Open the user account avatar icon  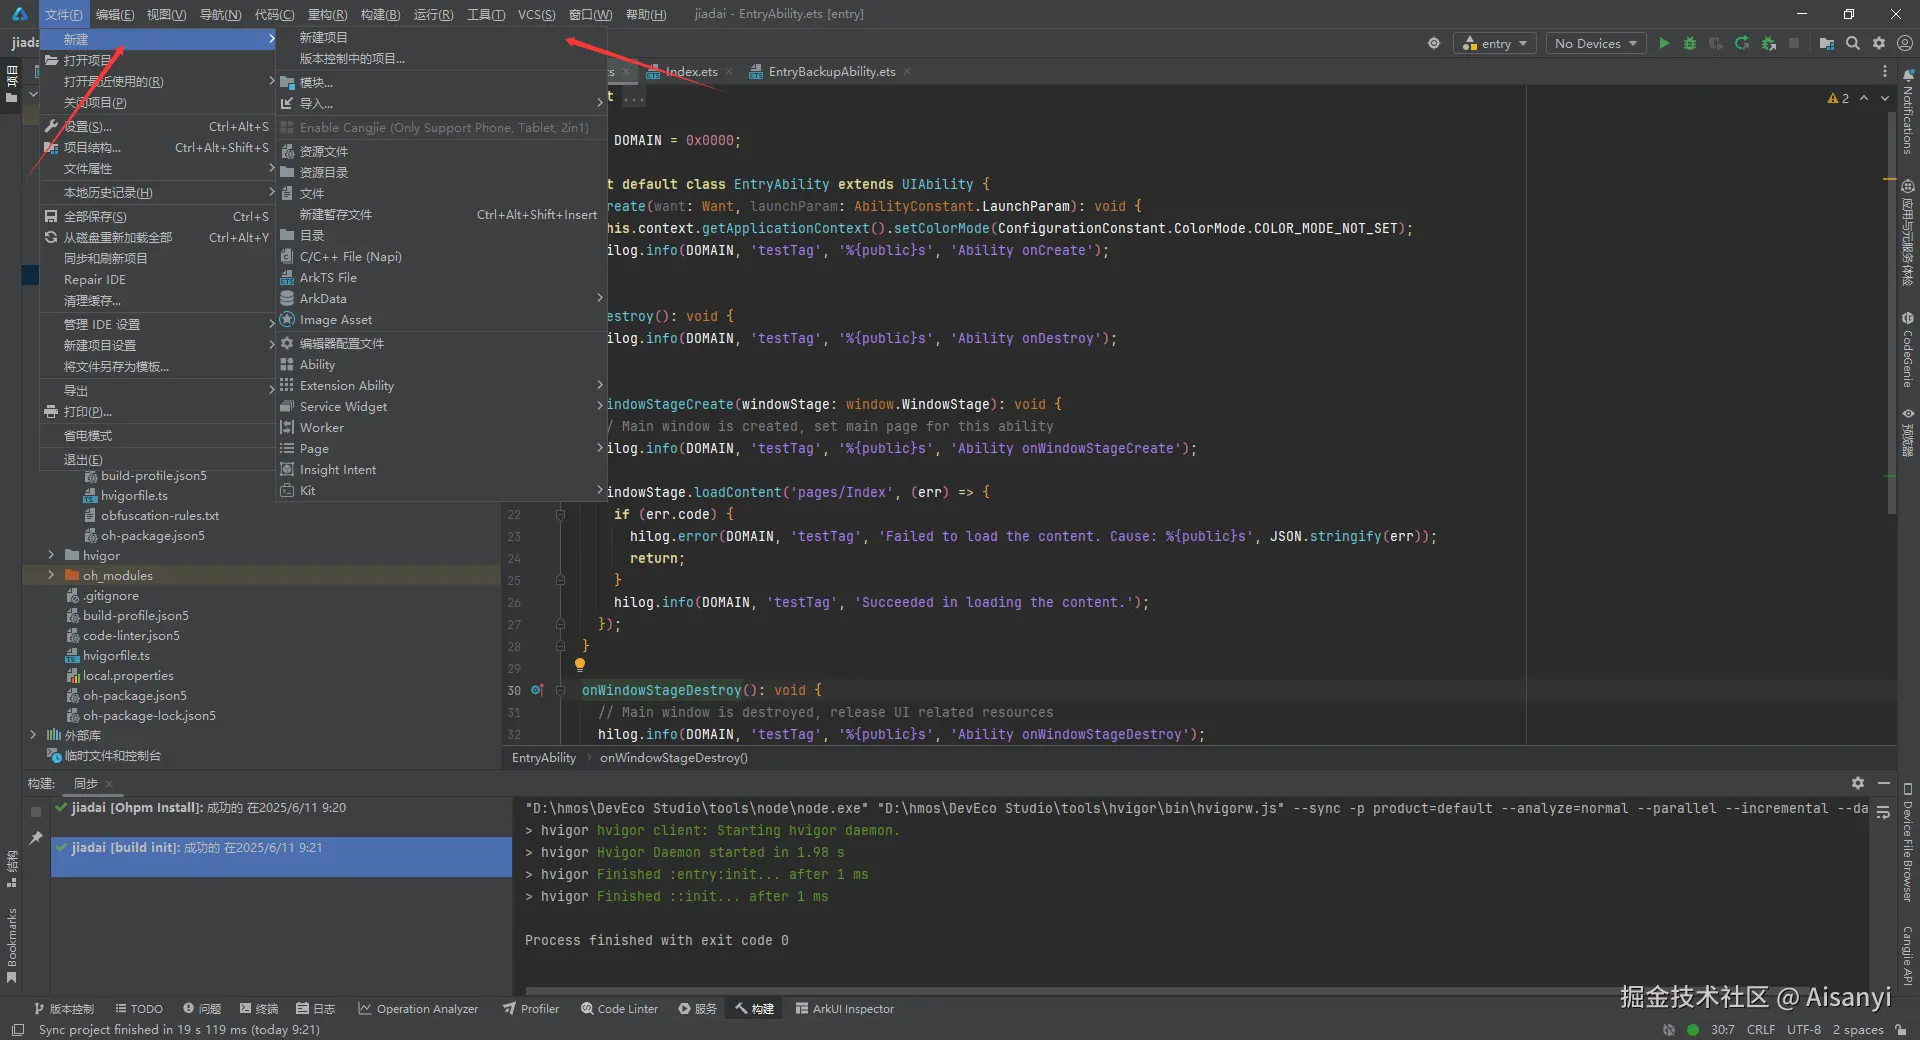pos(1905,43)
